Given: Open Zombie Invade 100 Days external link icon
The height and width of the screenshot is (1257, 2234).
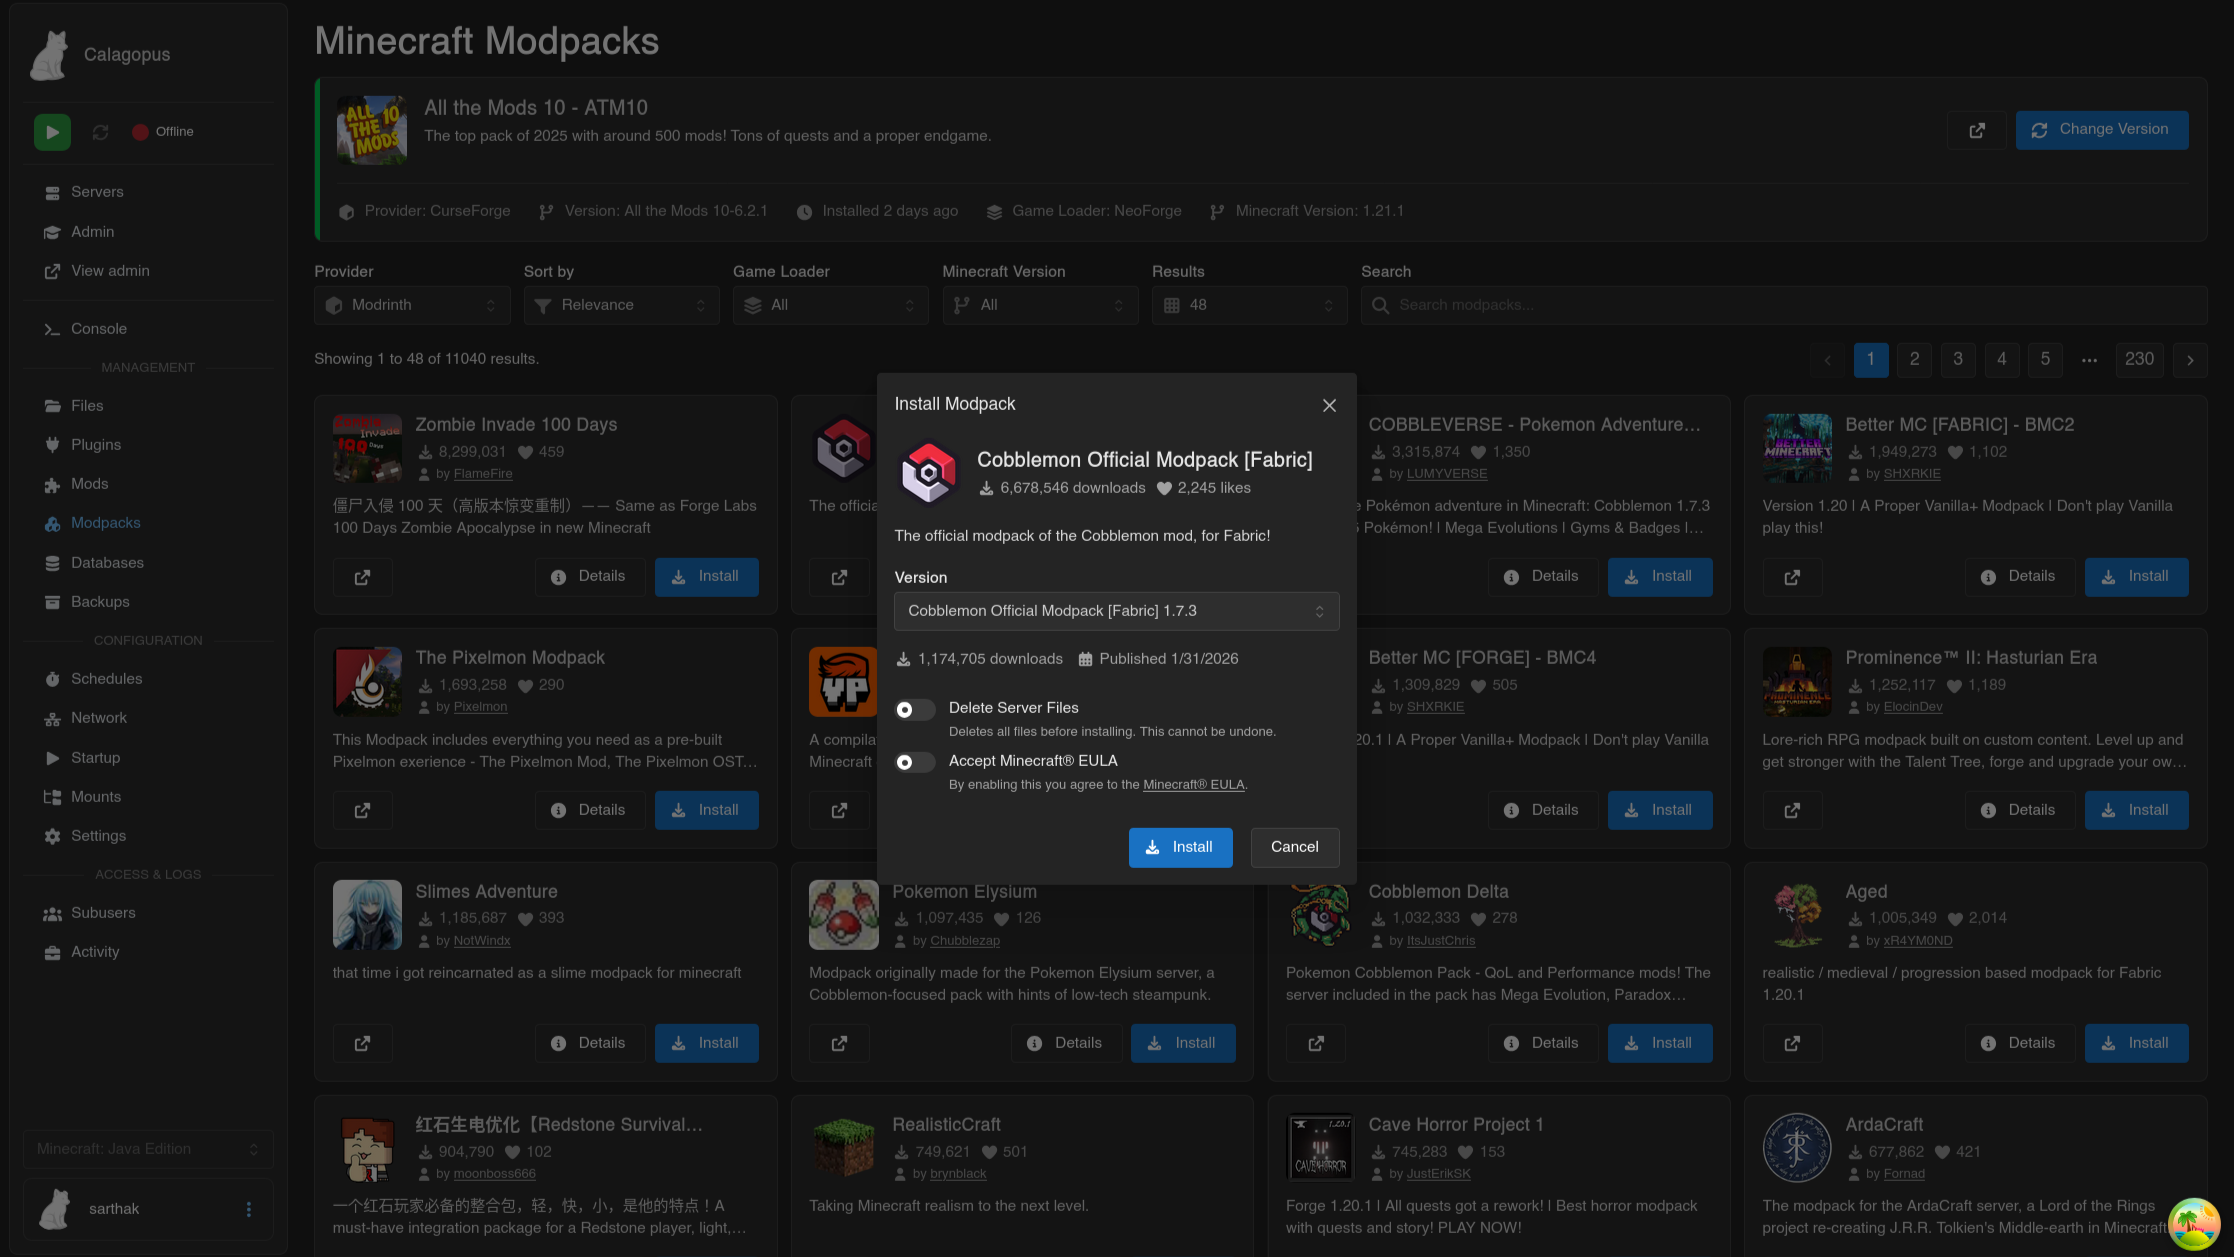Looking at the screenshot, I should (x=362, y=577).
